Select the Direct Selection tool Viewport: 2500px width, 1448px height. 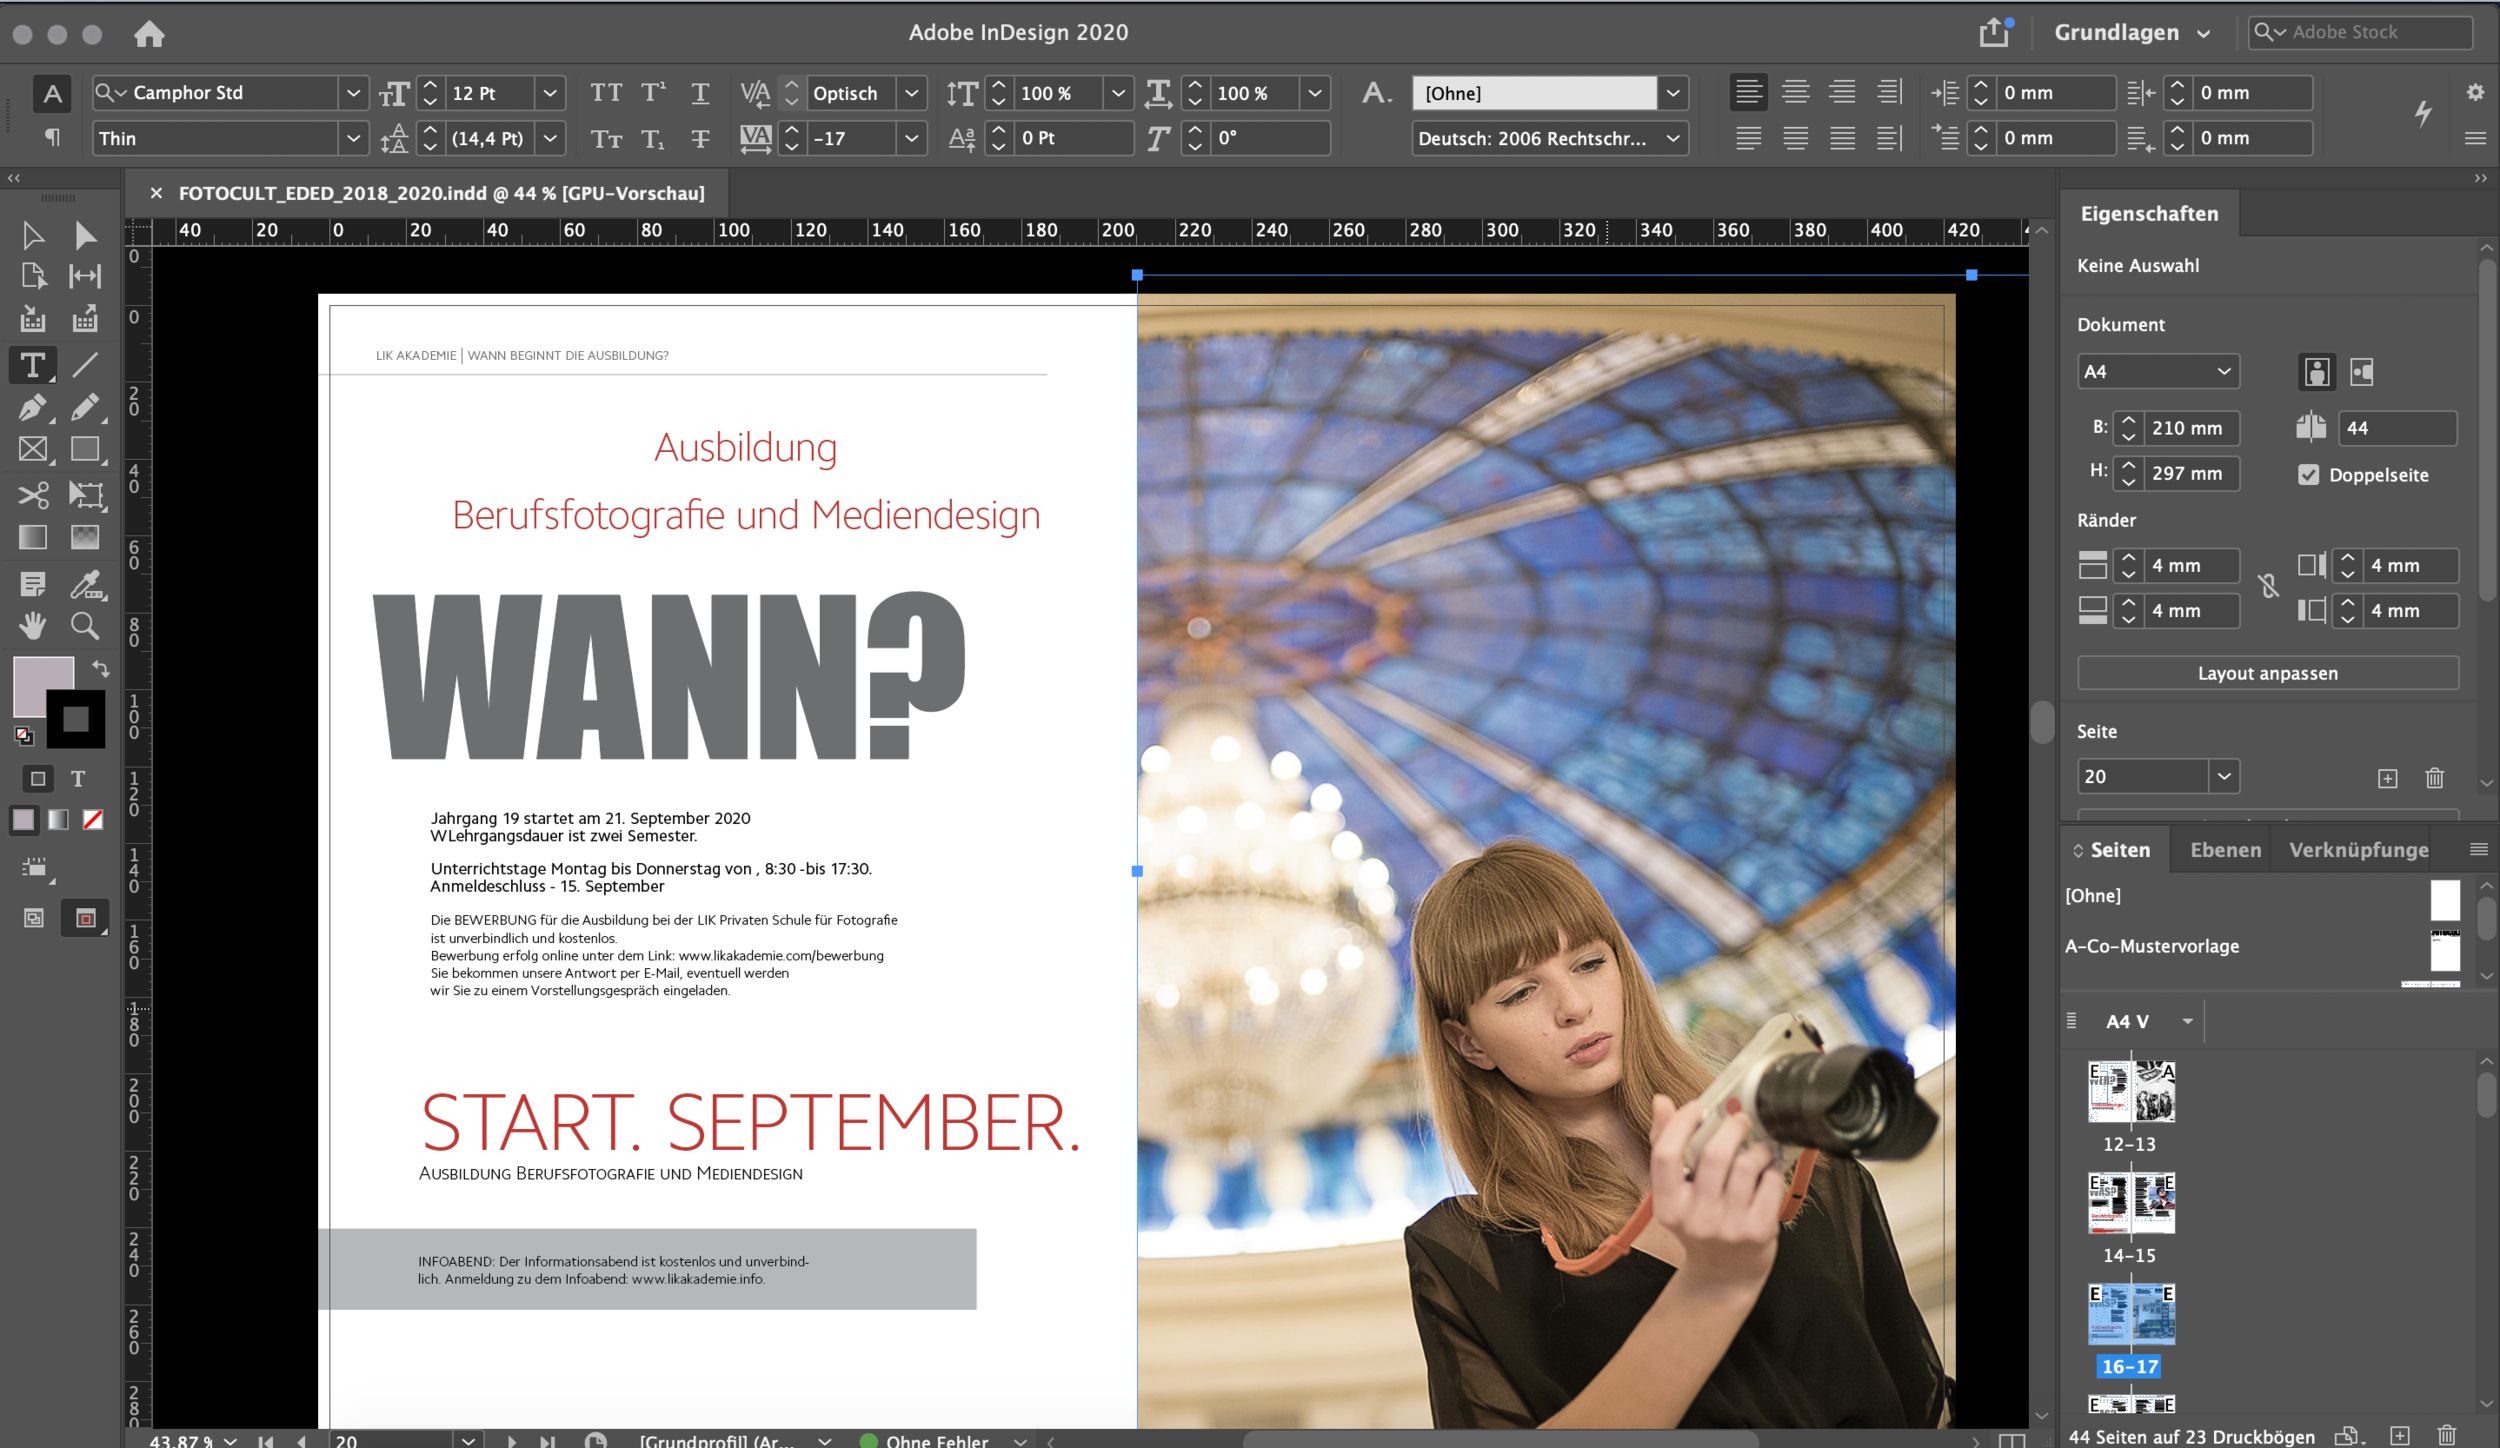[x=86, y=235]
